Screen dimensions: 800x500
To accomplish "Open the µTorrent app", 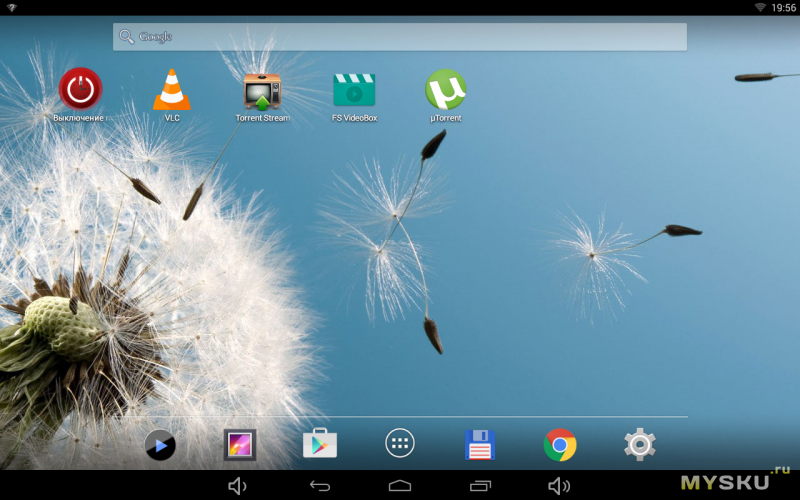I will 445,89.
